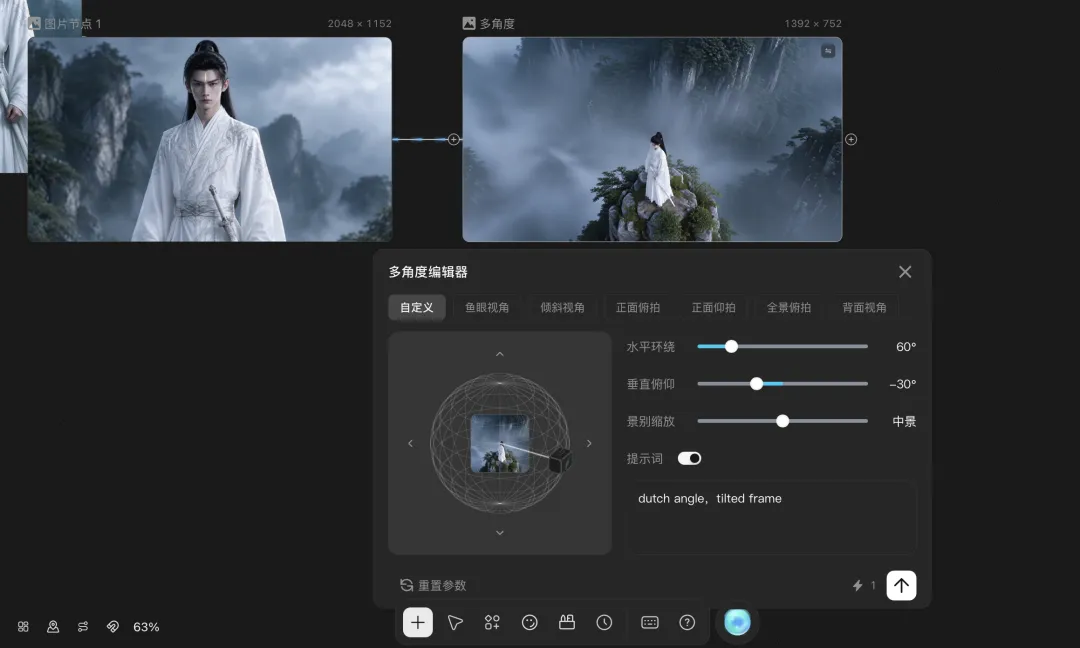Select the 背面视角 back view tab
1080x648 pixels.
coord(864,307)
